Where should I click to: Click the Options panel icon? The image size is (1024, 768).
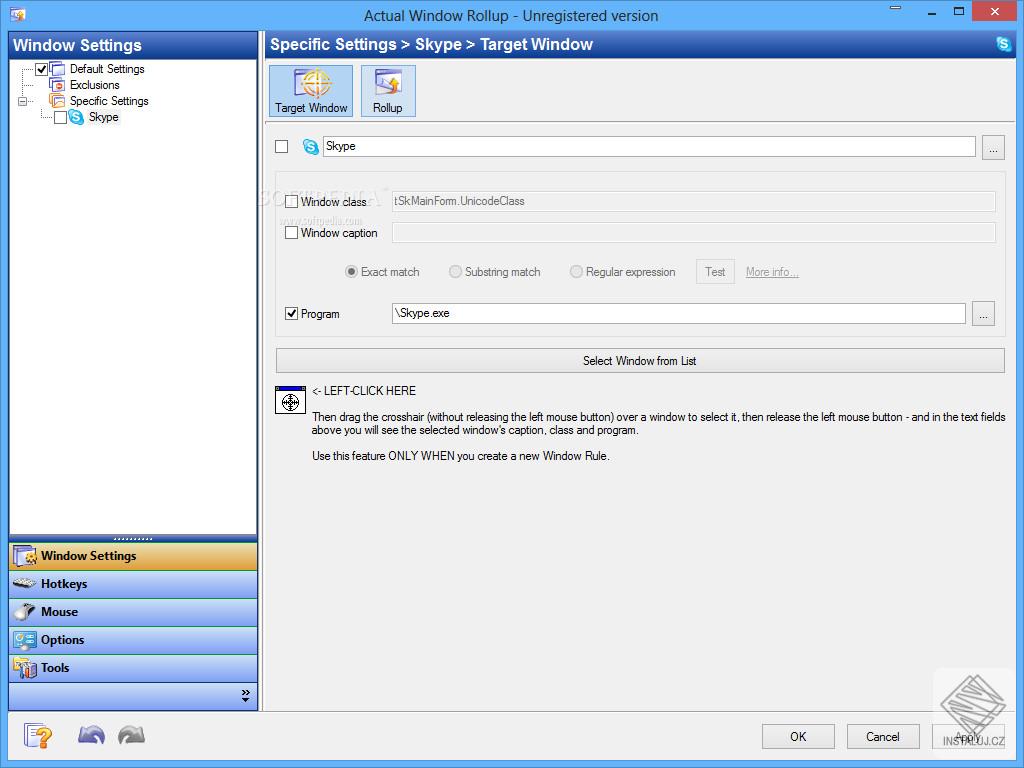[x=25, y=640]
